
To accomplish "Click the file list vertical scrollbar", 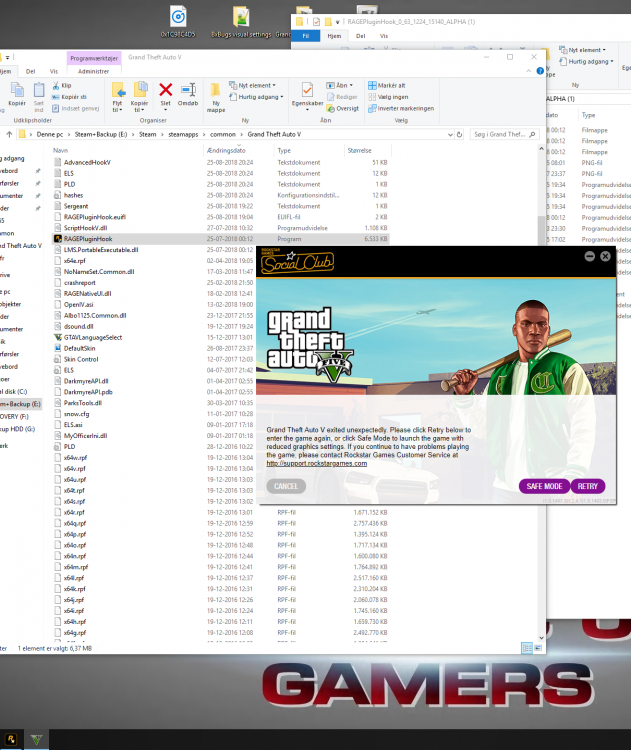I will coord(542,392).
